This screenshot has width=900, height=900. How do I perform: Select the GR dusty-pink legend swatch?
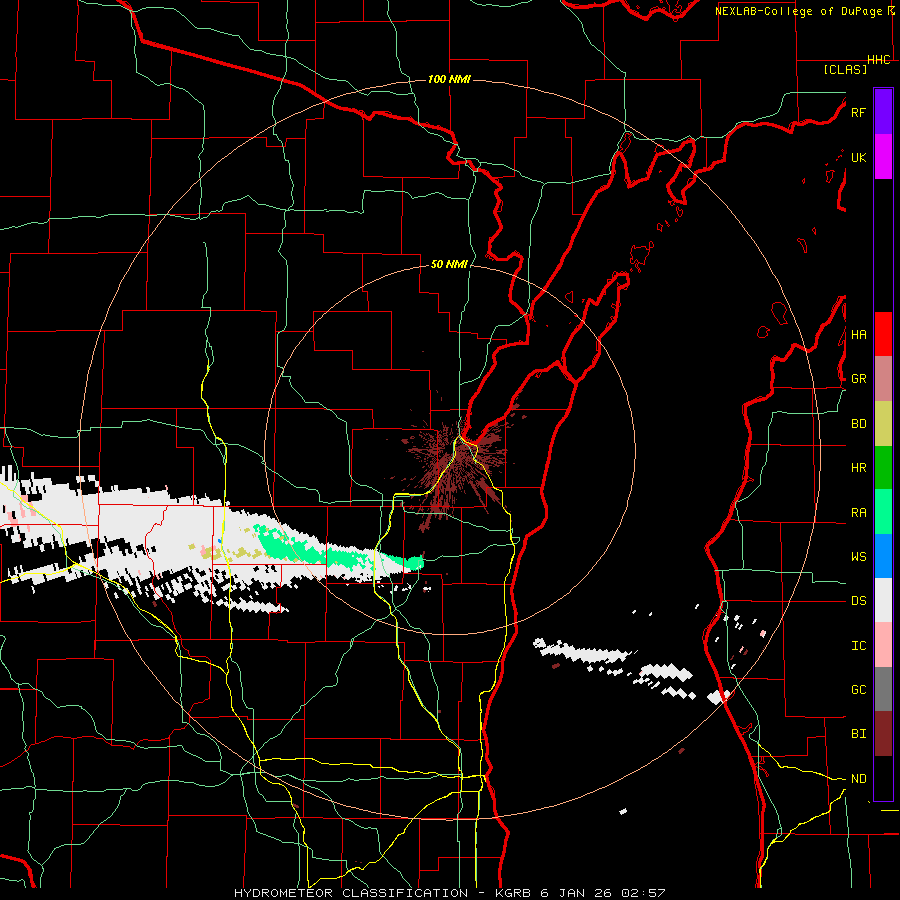coord(883,378)
